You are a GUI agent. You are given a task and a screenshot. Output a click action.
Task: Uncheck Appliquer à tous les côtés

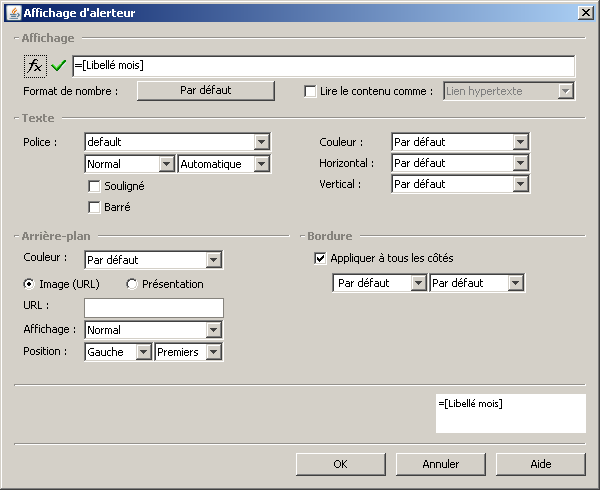tap(320, 258)
